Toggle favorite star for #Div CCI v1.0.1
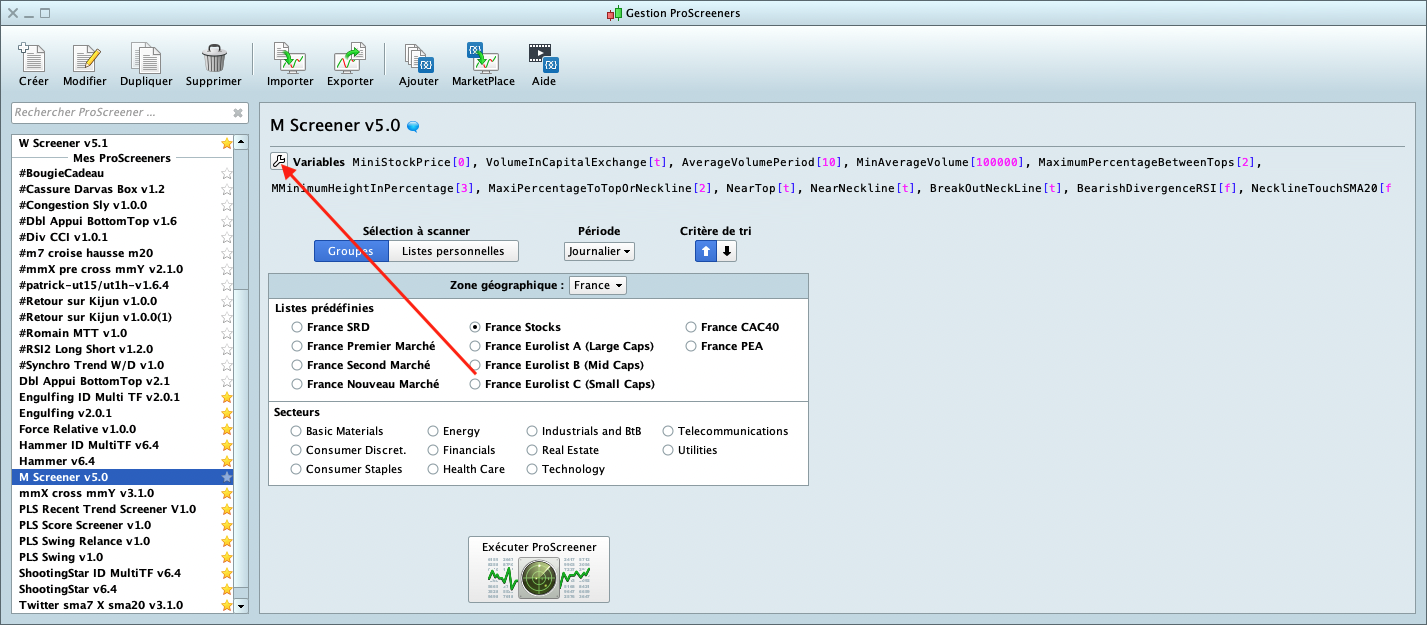Screen dimensions: 1427x625 point(226,237)
